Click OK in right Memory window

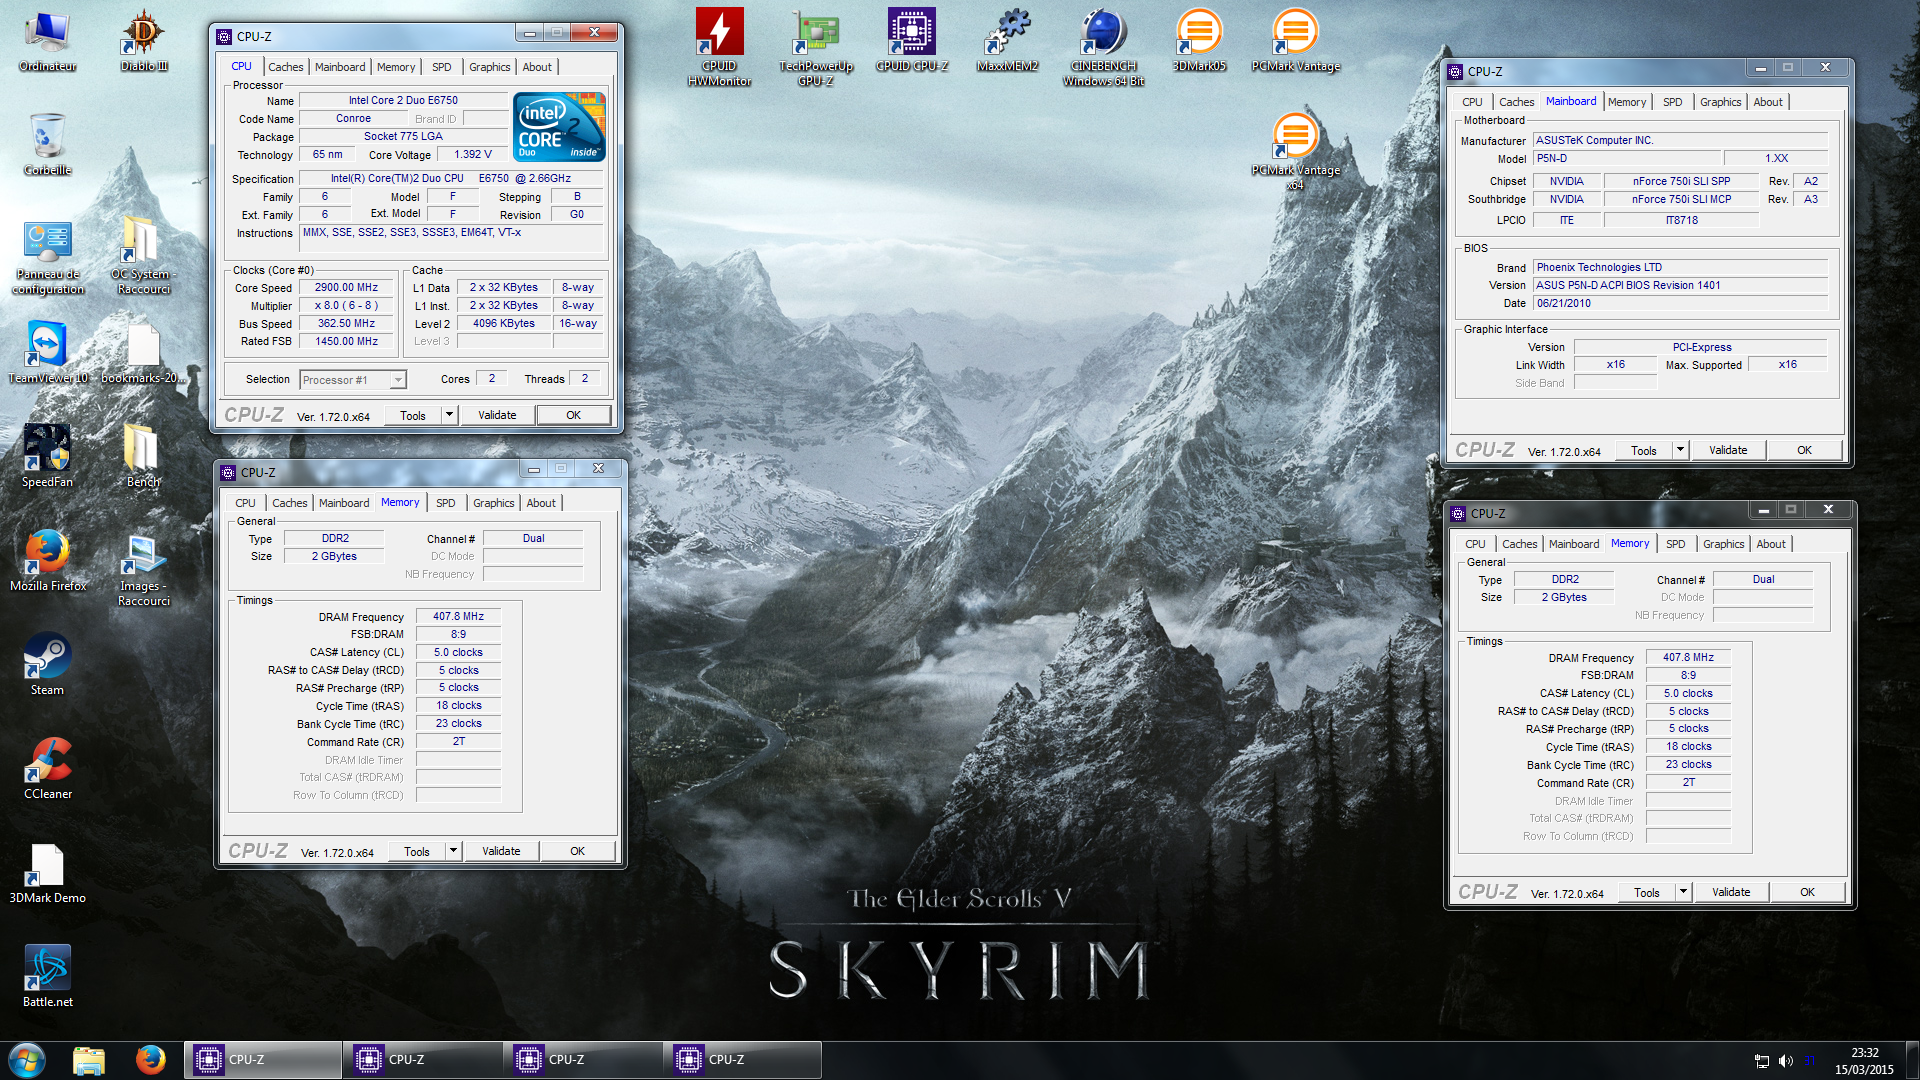[x=1807, y=892]
